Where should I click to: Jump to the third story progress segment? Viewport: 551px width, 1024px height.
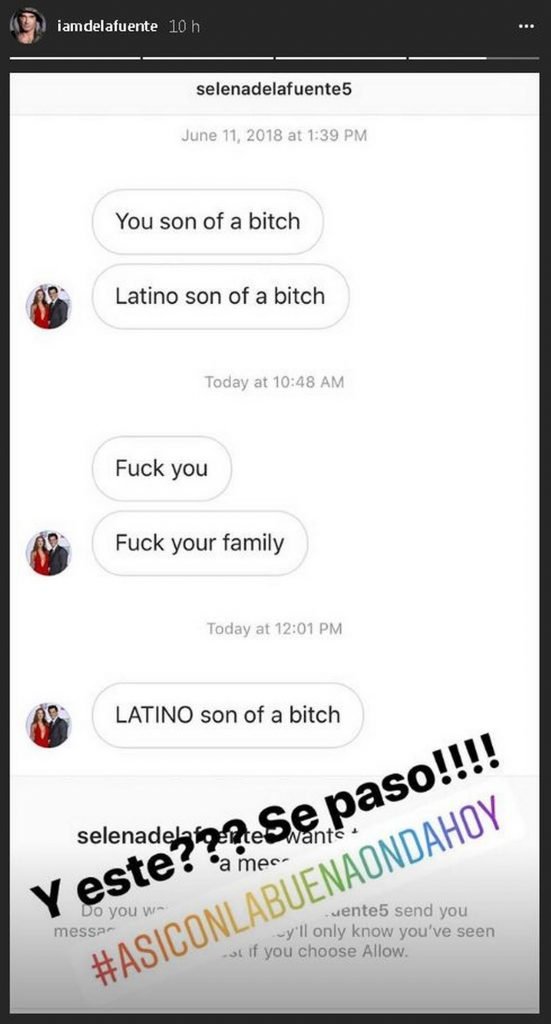click(340, 58)
